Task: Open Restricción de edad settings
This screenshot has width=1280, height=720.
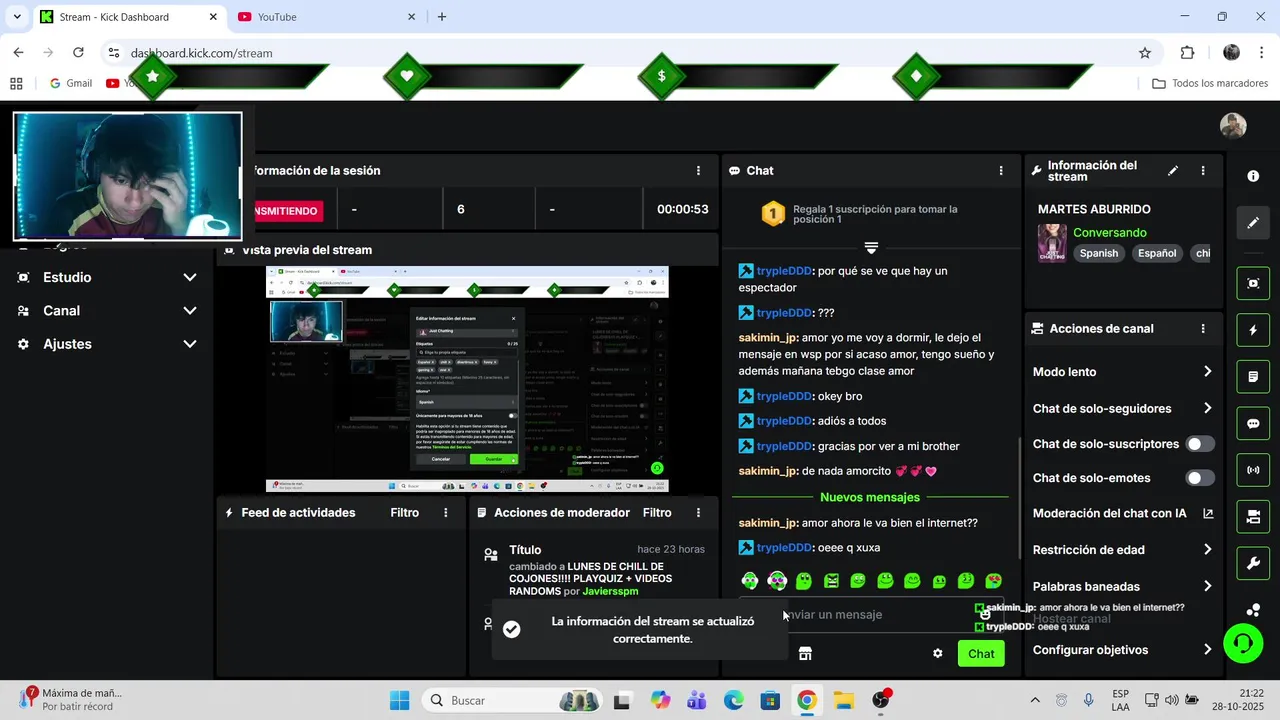Action: 1122,549
